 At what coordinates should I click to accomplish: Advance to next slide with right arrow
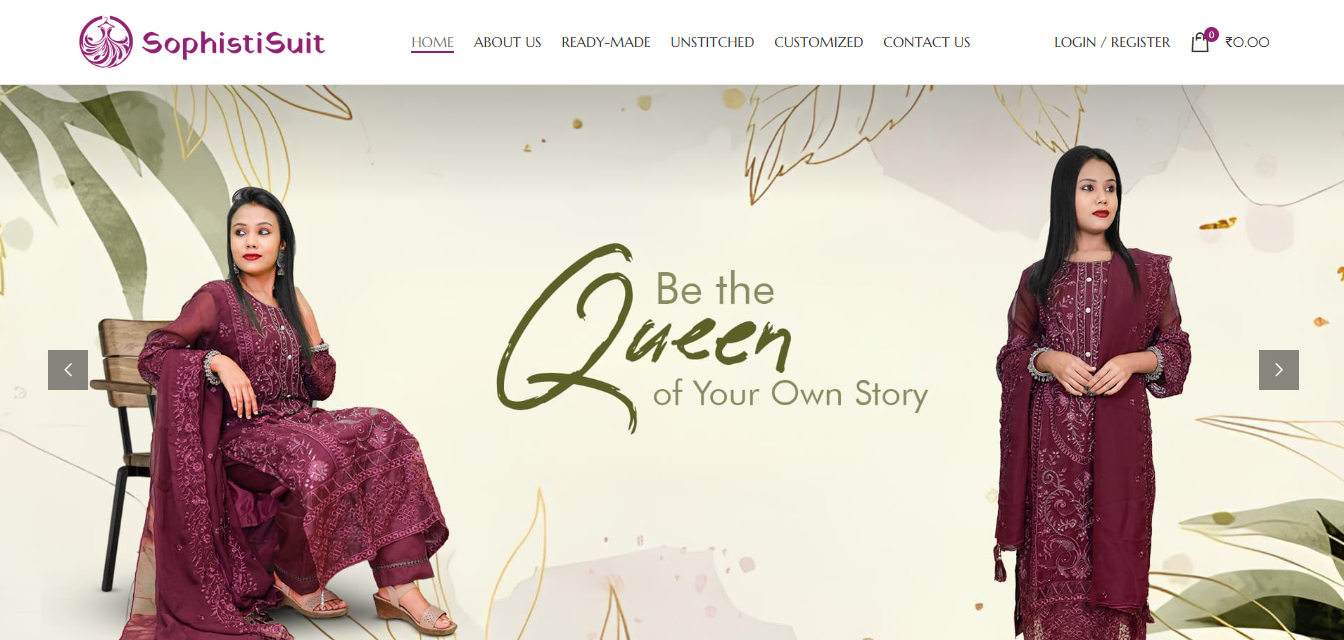coord(1279,370)
